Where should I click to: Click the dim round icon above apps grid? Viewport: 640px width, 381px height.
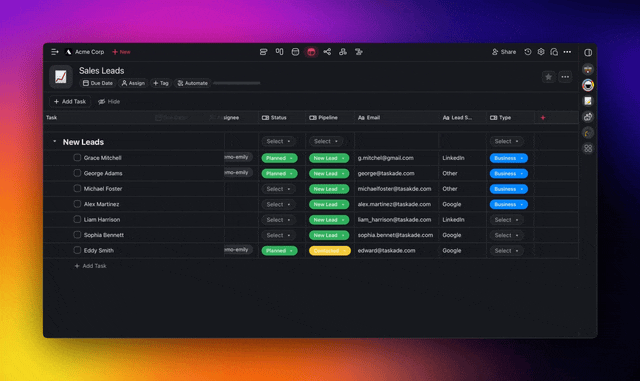[x=588, y=133]
